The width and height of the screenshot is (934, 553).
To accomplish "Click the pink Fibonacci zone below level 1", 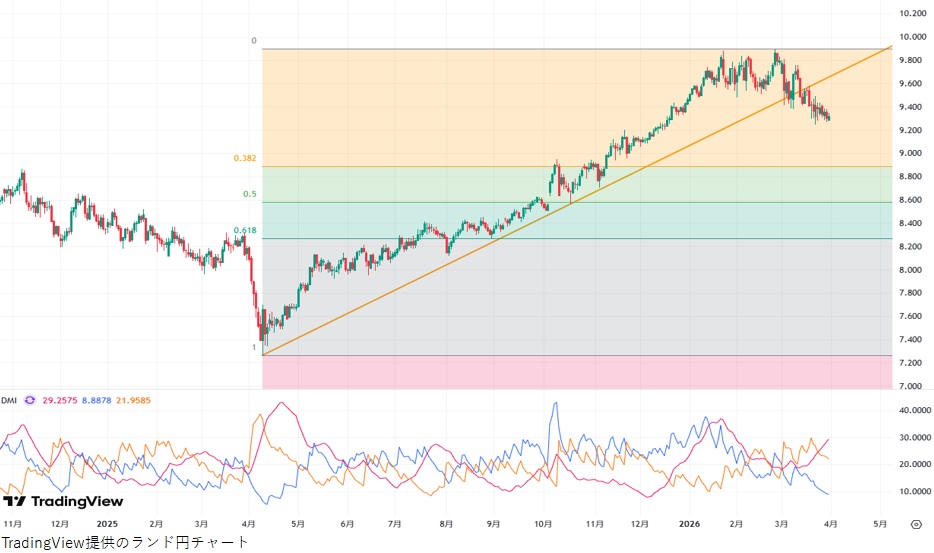I will click(576, 371).
